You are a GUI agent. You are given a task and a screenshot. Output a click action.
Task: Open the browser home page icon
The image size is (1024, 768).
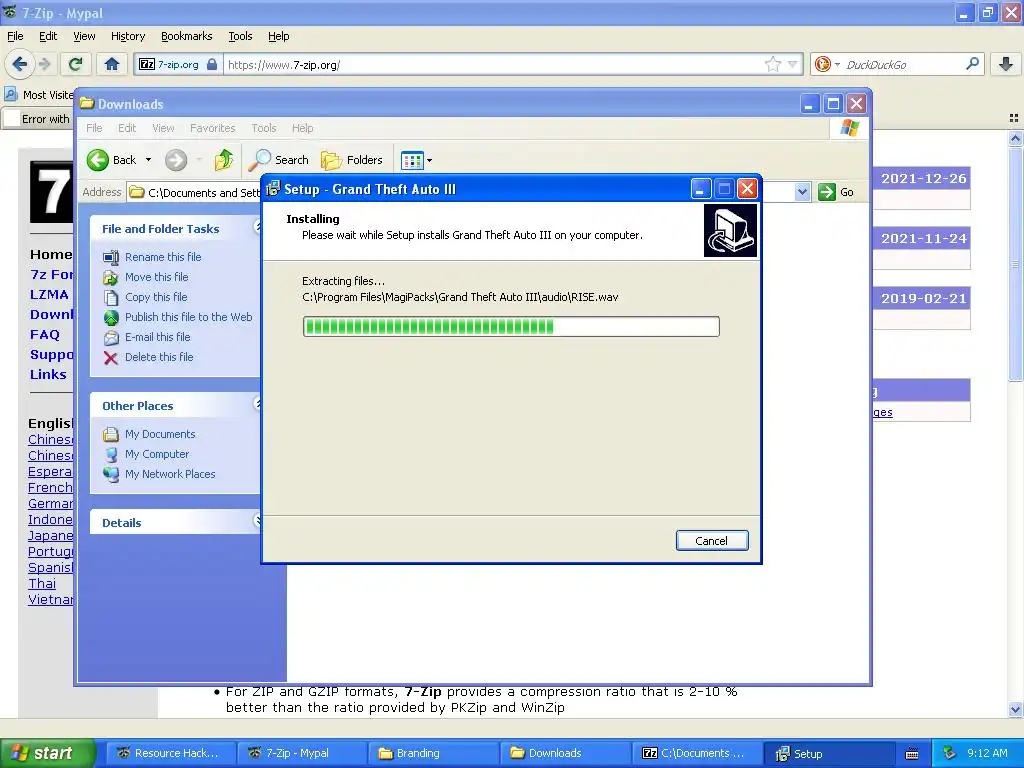[x=112, y=64]
